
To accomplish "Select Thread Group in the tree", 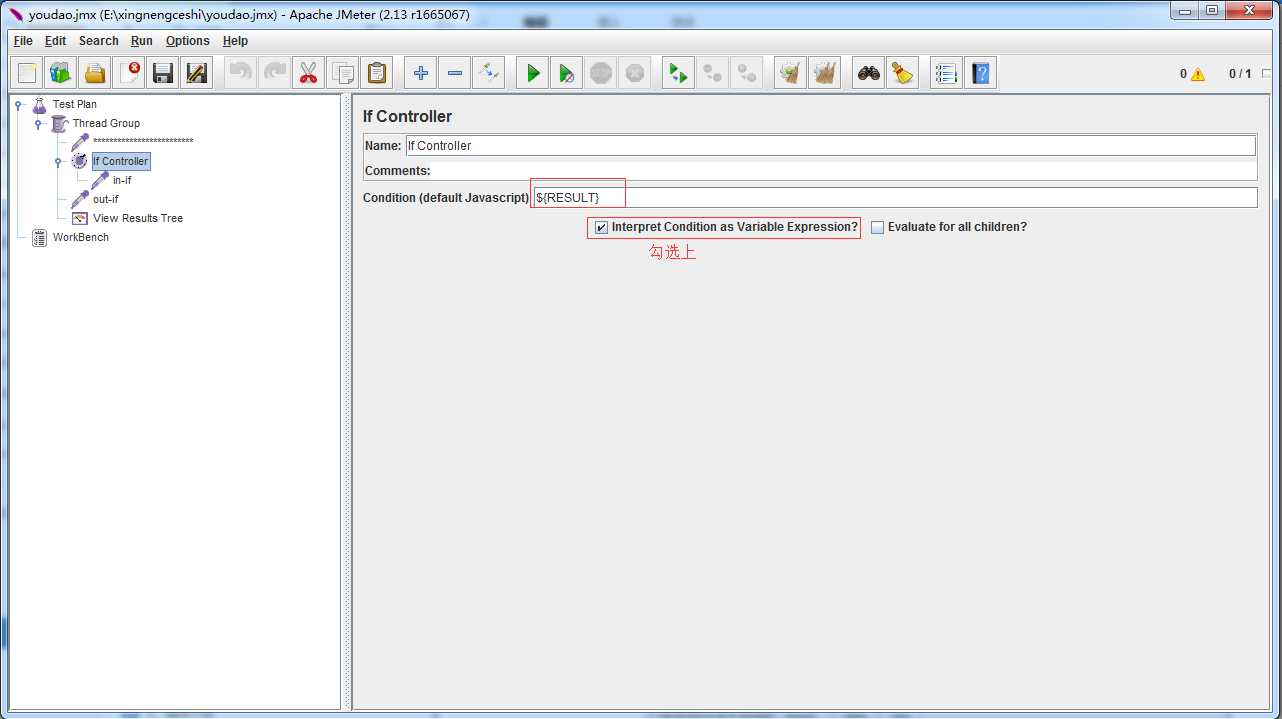I will pyautogui.click(x=106, y=123).
